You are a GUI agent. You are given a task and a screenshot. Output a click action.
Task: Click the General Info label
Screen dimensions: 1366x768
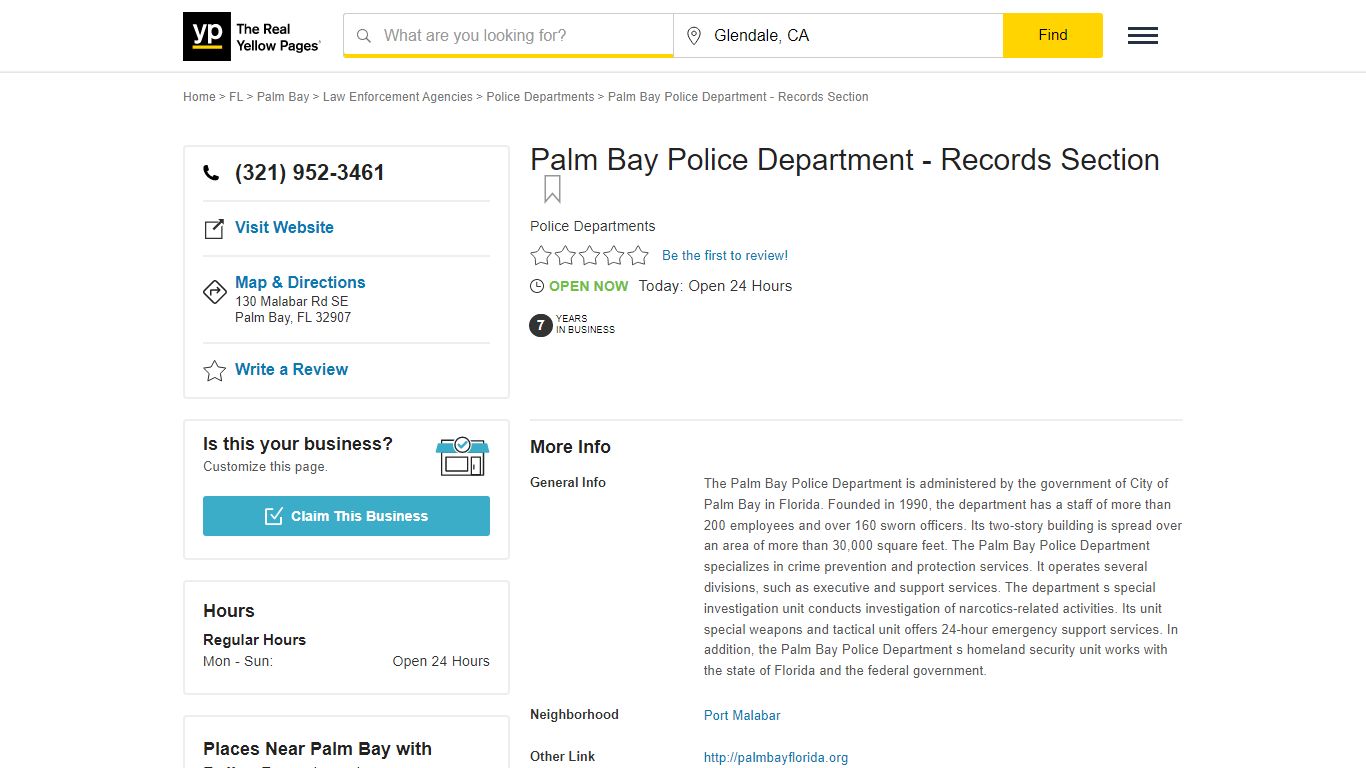[568, 482]
